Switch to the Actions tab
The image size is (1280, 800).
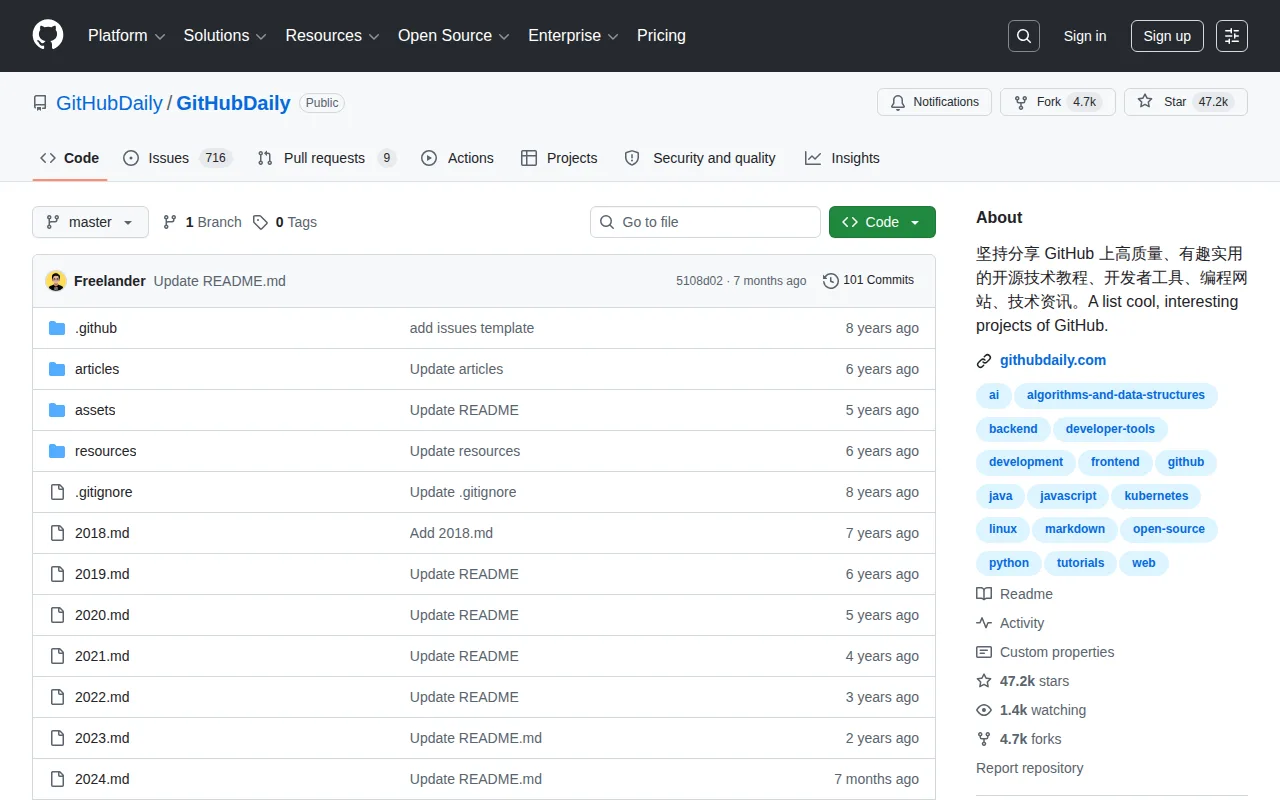tap(457, 158)
